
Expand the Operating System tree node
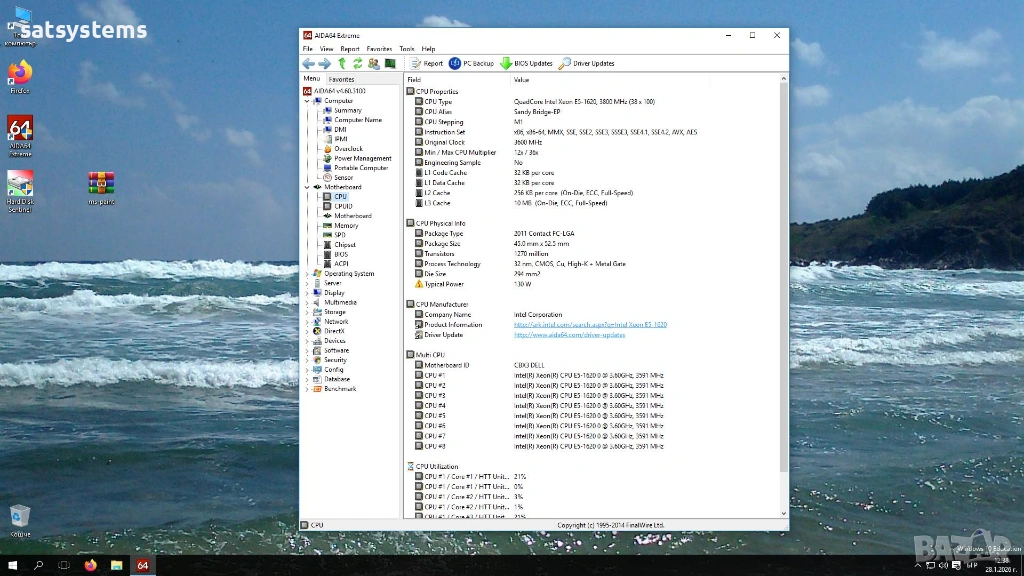pos(307,273)
